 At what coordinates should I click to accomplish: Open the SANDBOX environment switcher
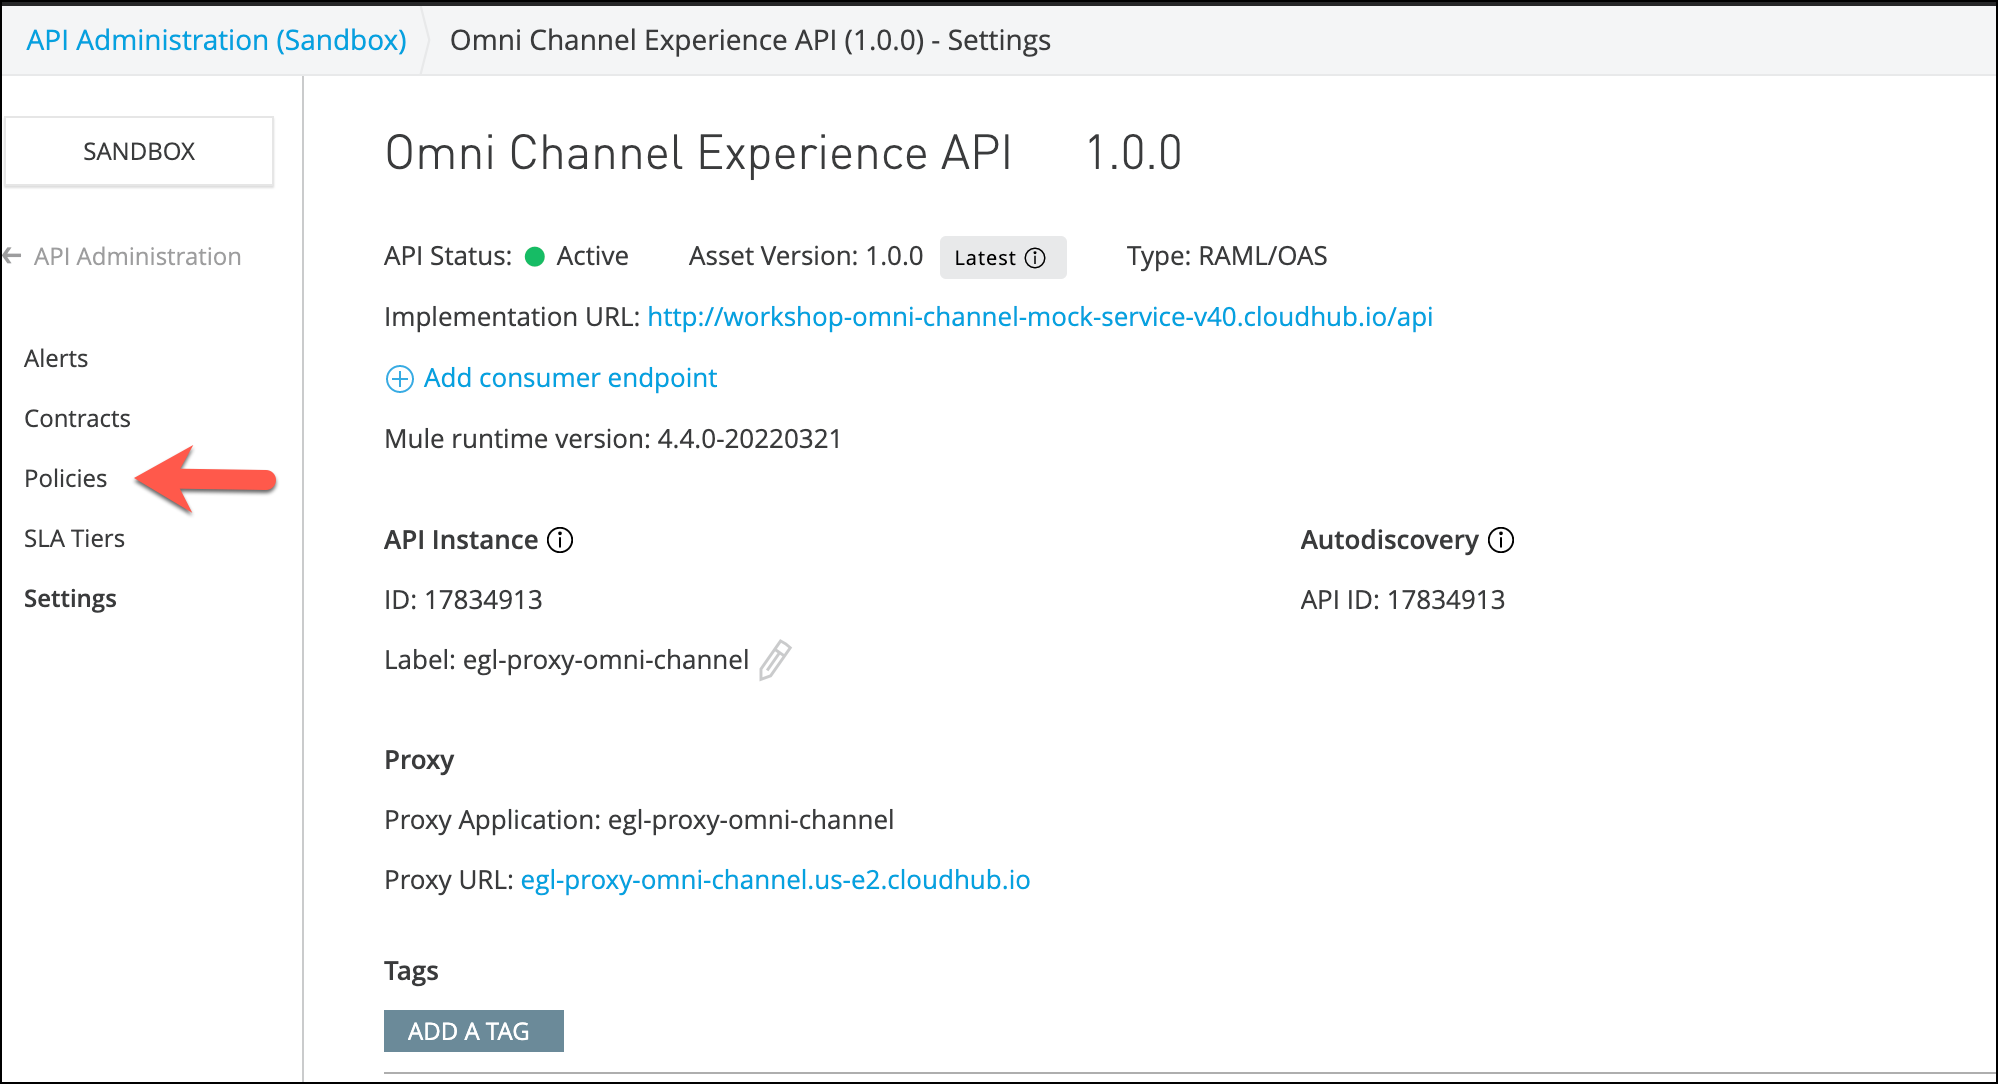coord(139,151)
